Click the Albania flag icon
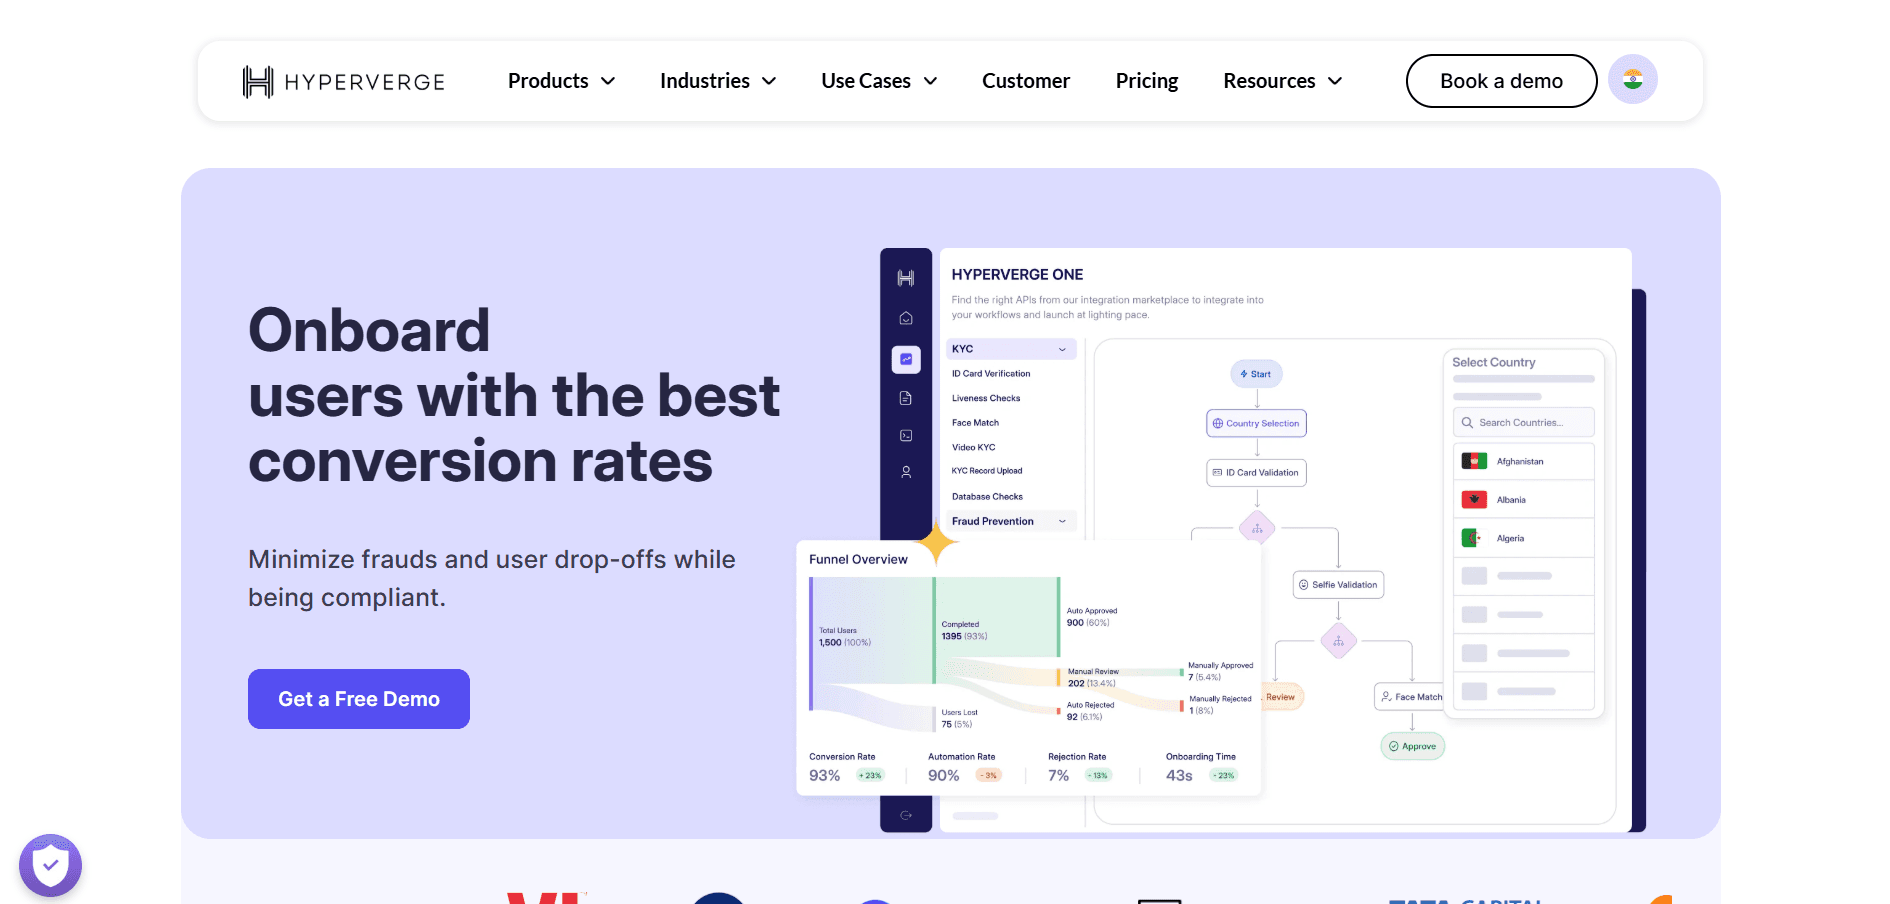Image resolution: width=1890 pixels, height=904 pixels. pyautogui.click(x=1474, y=499)
